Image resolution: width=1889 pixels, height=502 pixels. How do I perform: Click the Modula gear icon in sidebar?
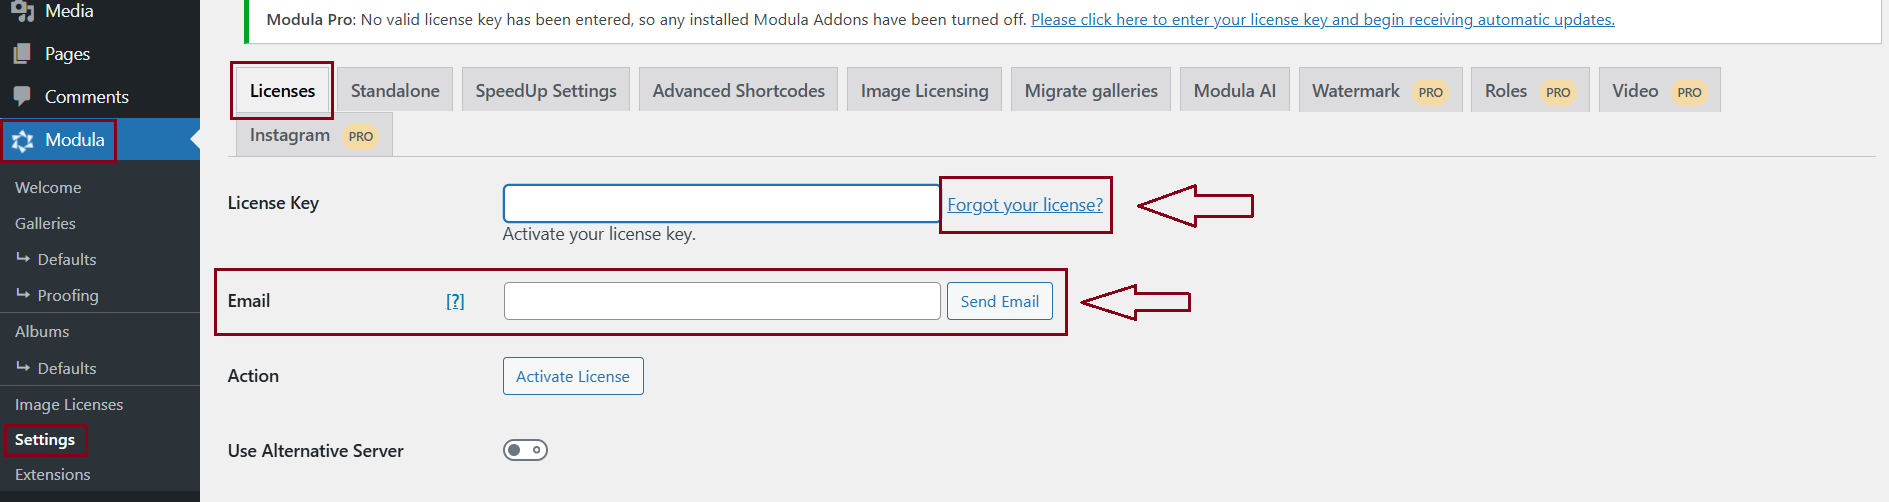(x=23, y=141)
